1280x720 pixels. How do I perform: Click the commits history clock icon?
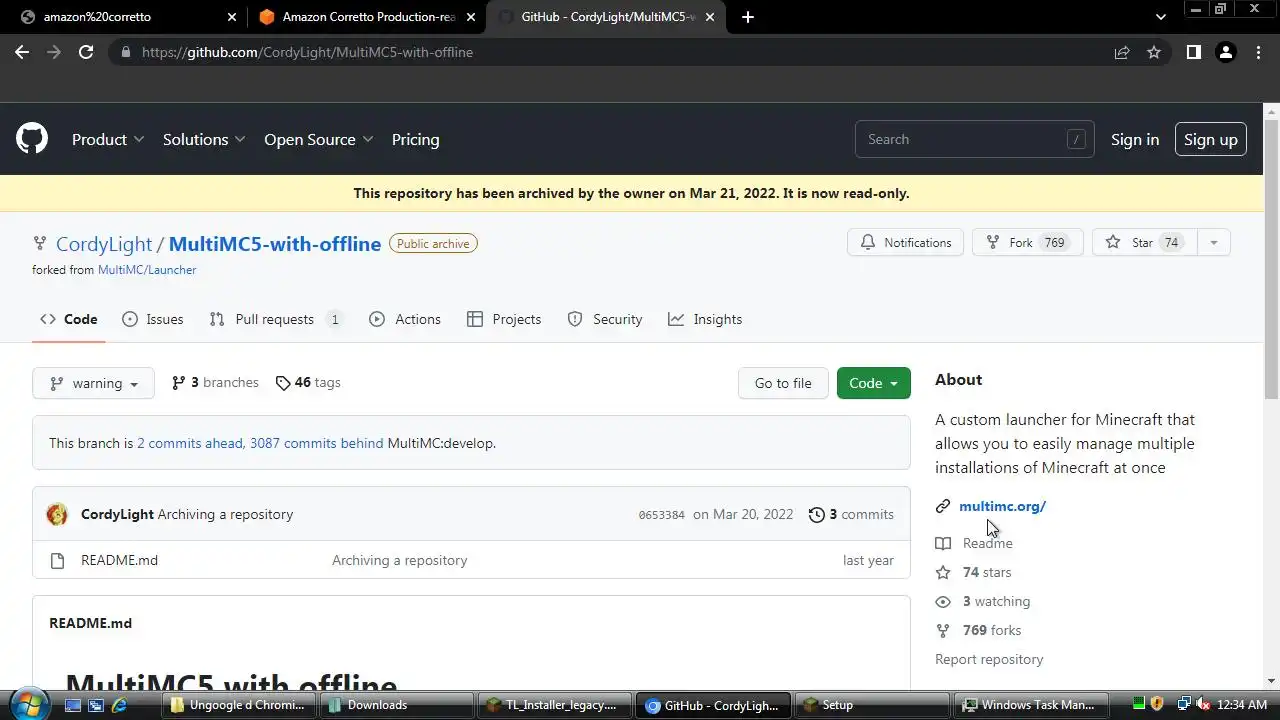pos(817,514)
